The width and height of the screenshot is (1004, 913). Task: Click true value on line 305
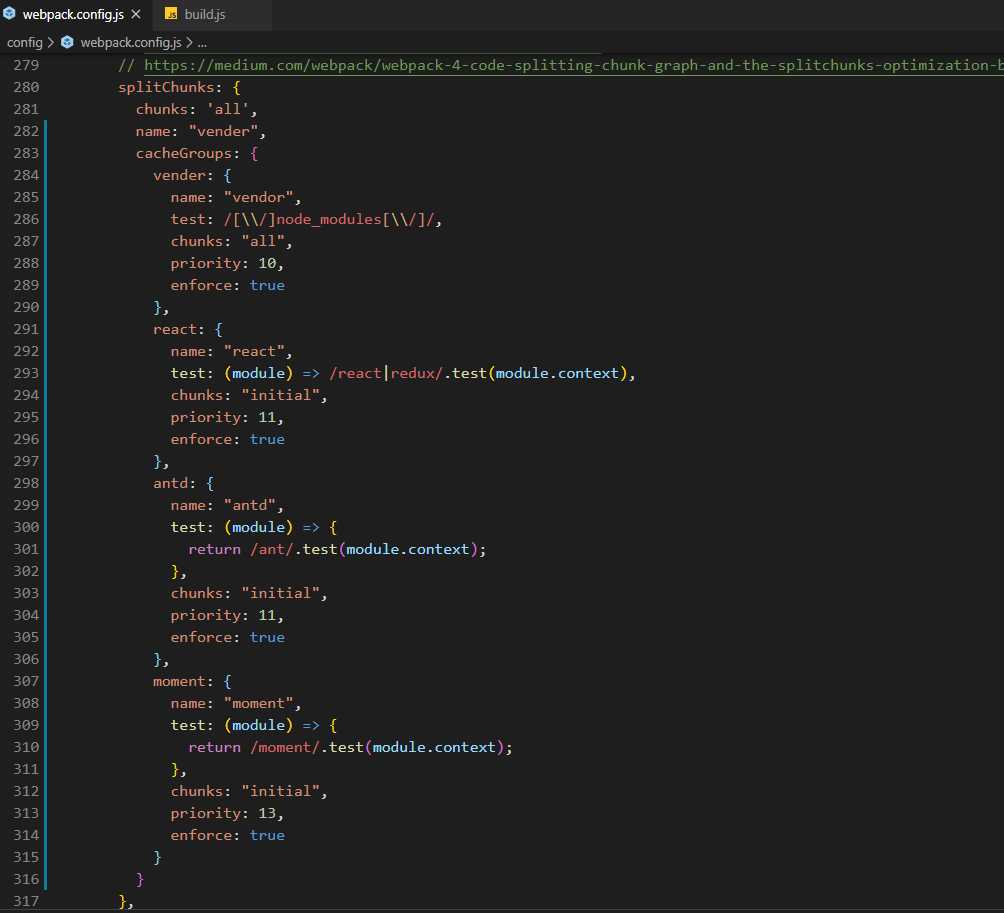click(267, 638)
